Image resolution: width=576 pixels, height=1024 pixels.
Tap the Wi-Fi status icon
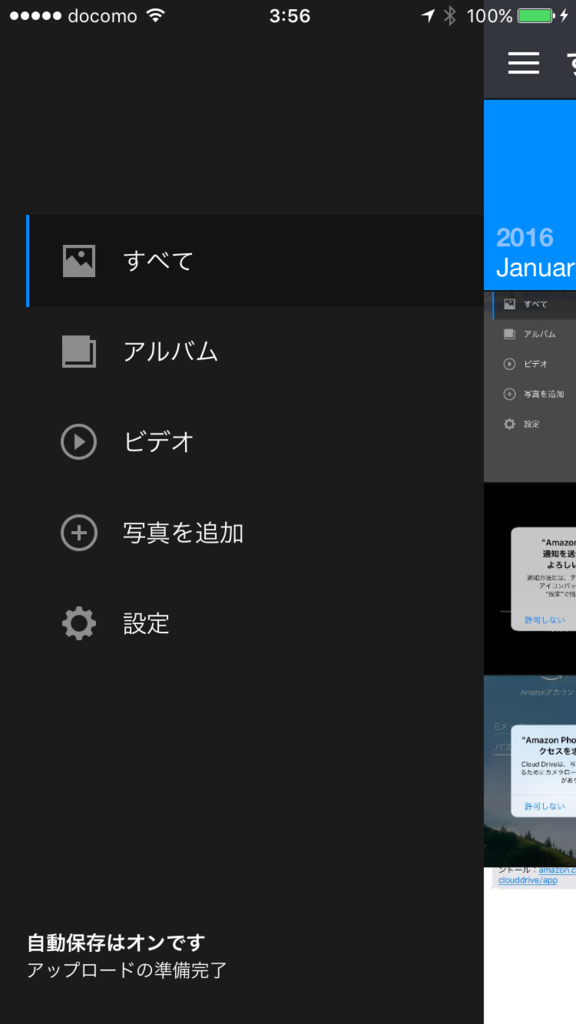[155, 16]
